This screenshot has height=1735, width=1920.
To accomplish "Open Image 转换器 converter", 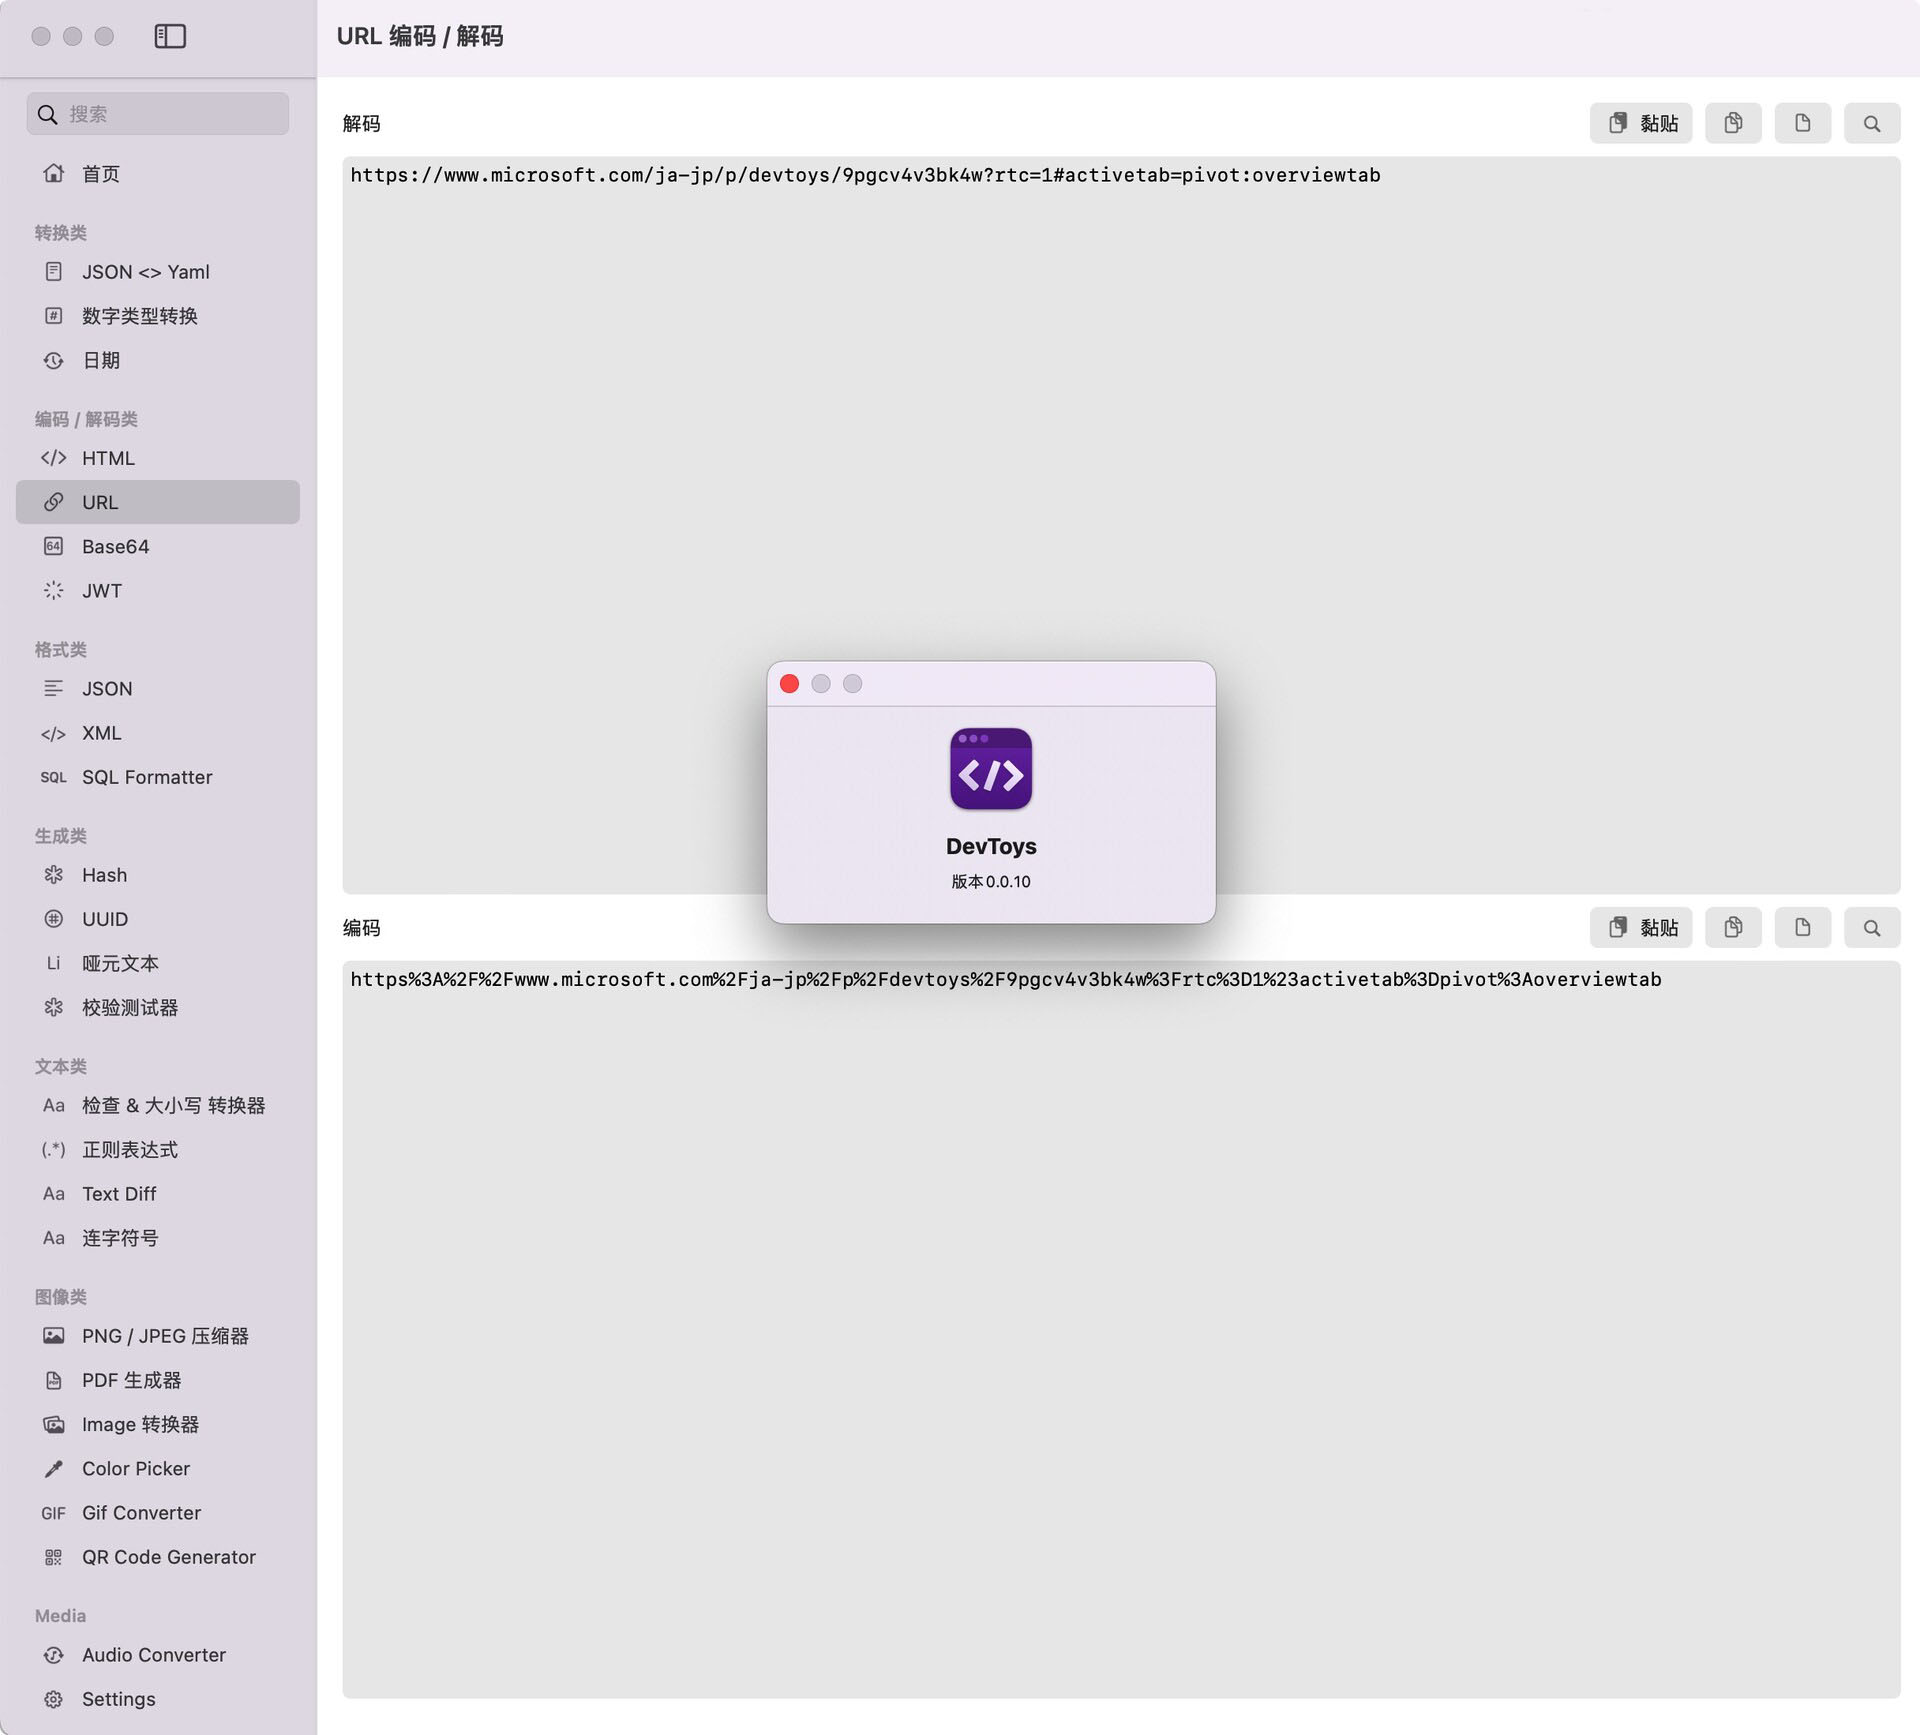I will (x=158, y=1424).
